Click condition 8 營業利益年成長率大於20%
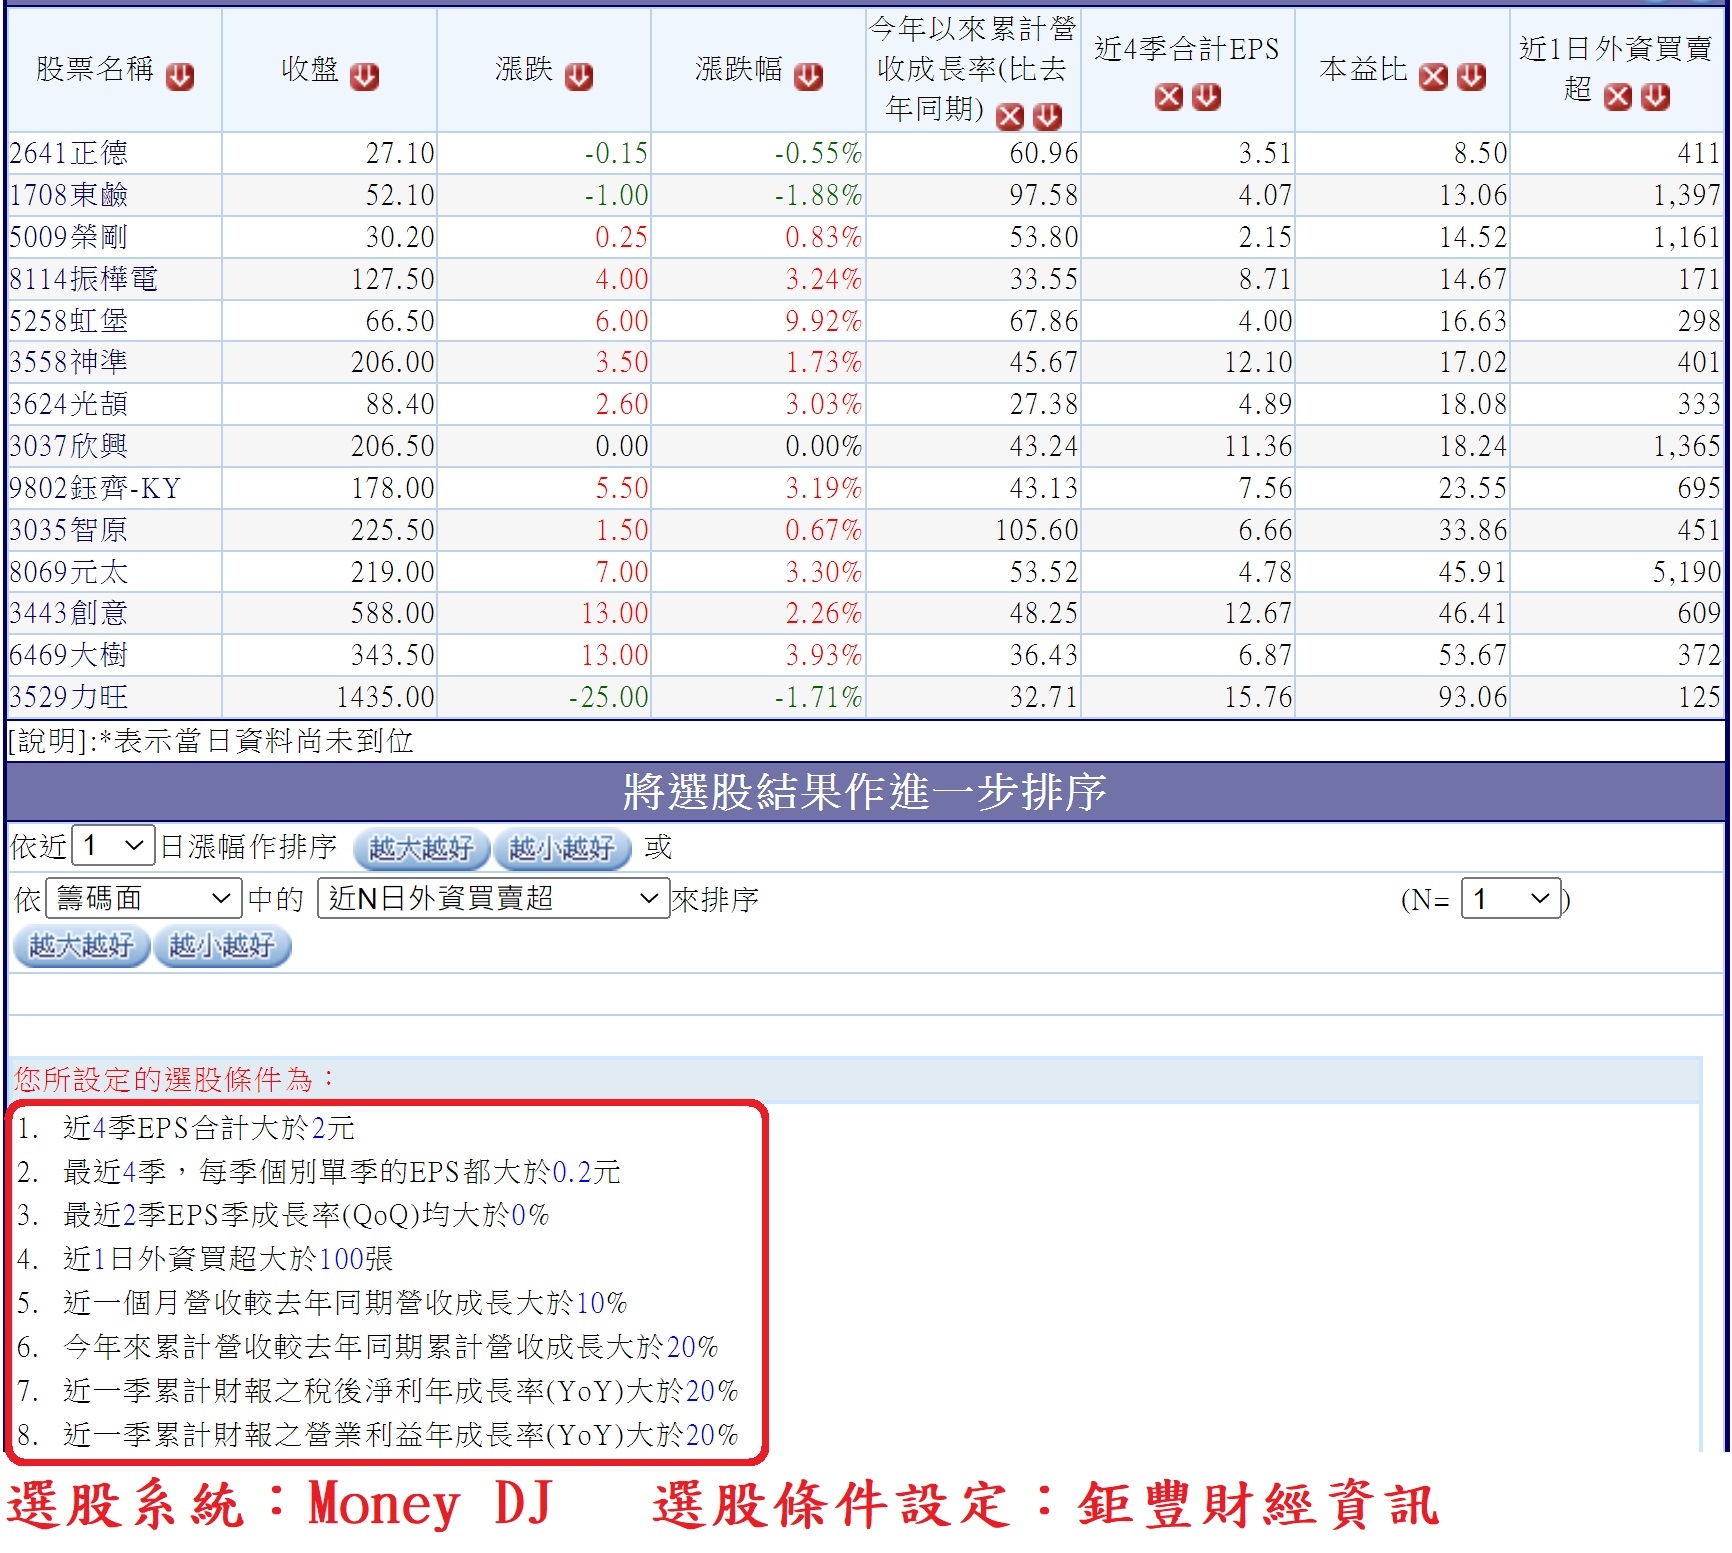The width and height of the screenshot is (1732, 1553). [x=400, y=1435]
